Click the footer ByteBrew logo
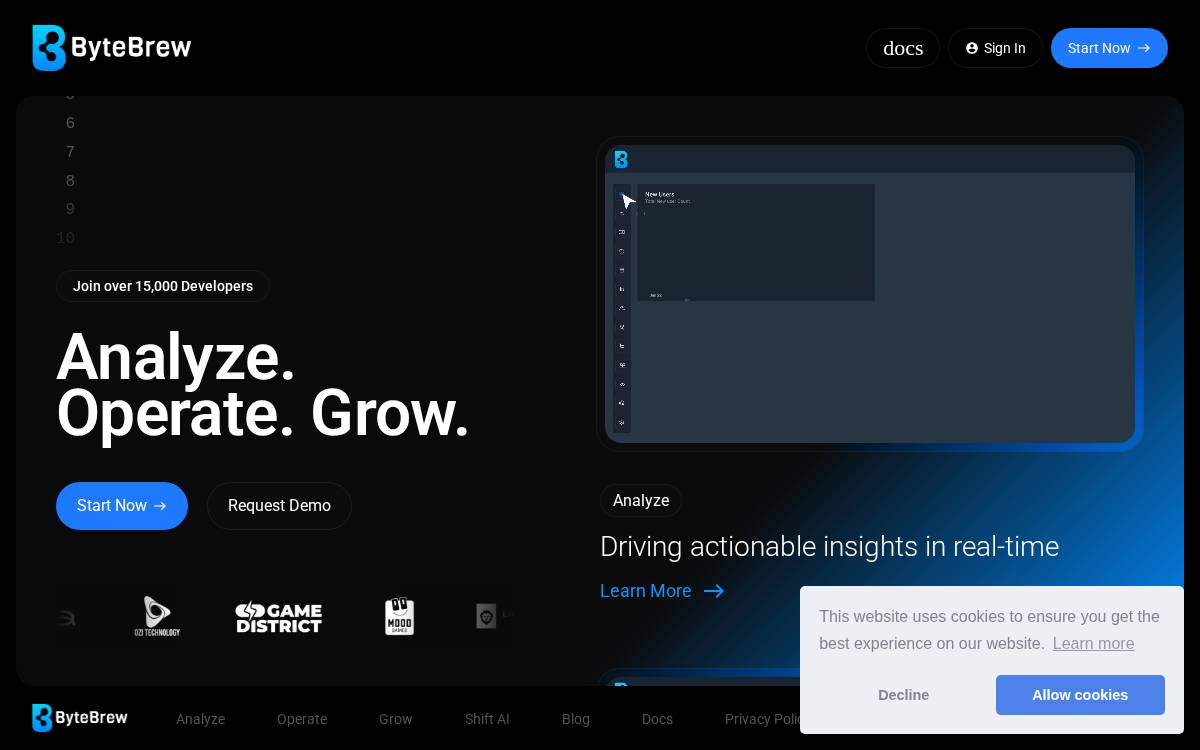1200x750 pixels. pyautogui.click(x=80, y=718)
